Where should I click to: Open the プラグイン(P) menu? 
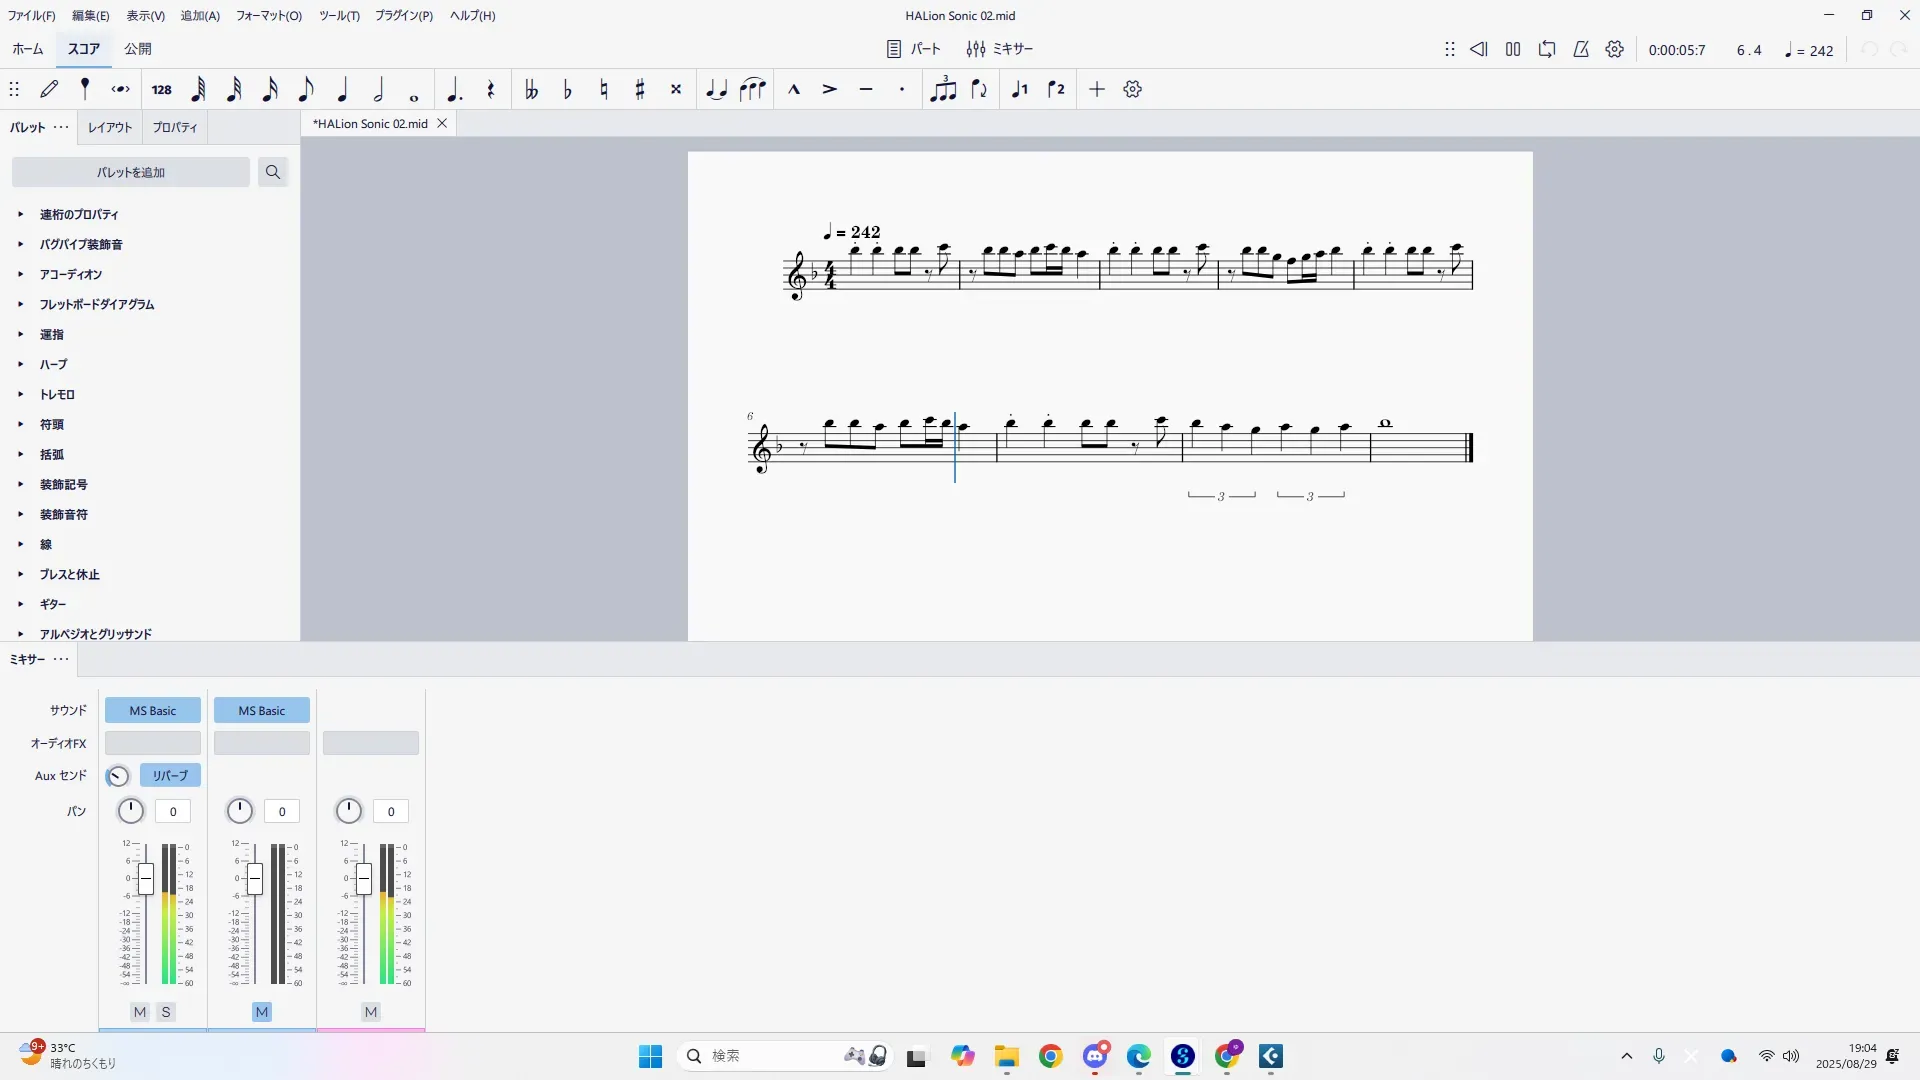click(x=403, y=15)
